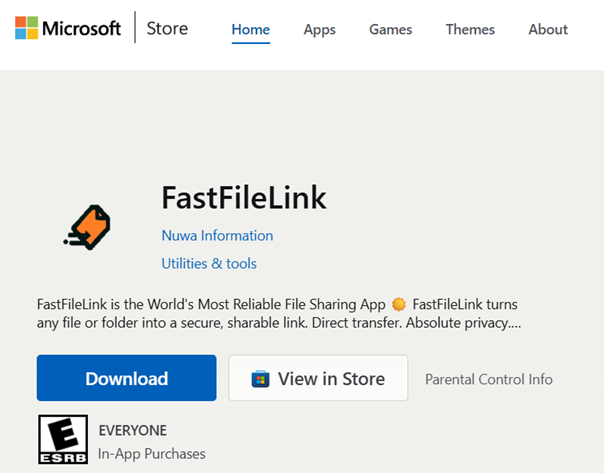Click the Microsoft logo
This screenshot has width=604, height=473.
(68, 28)
